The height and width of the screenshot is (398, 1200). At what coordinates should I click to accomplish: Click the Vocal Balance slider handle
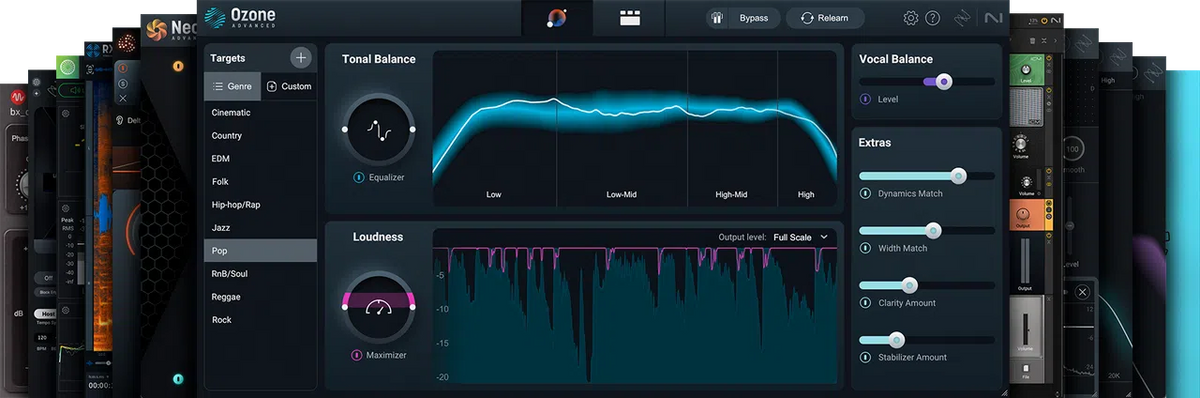tap(943, 81)
